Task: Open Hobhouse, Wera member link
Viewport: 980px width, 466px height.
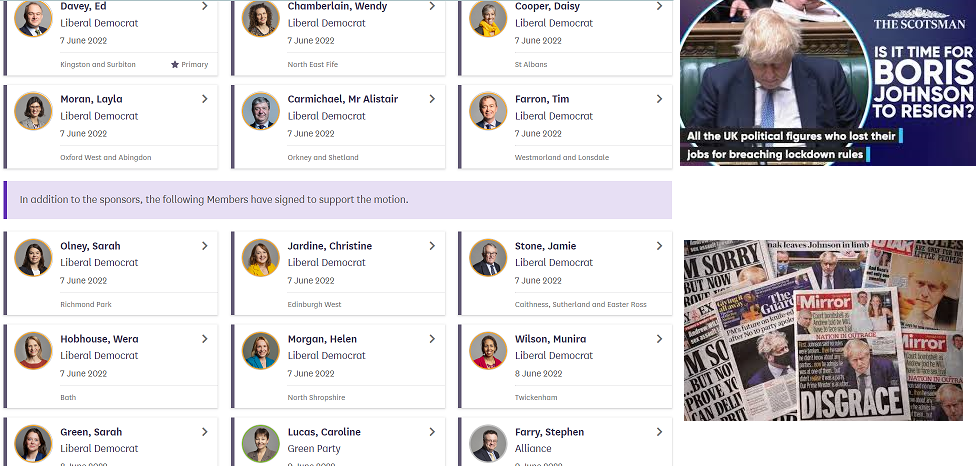Action: 99,339
